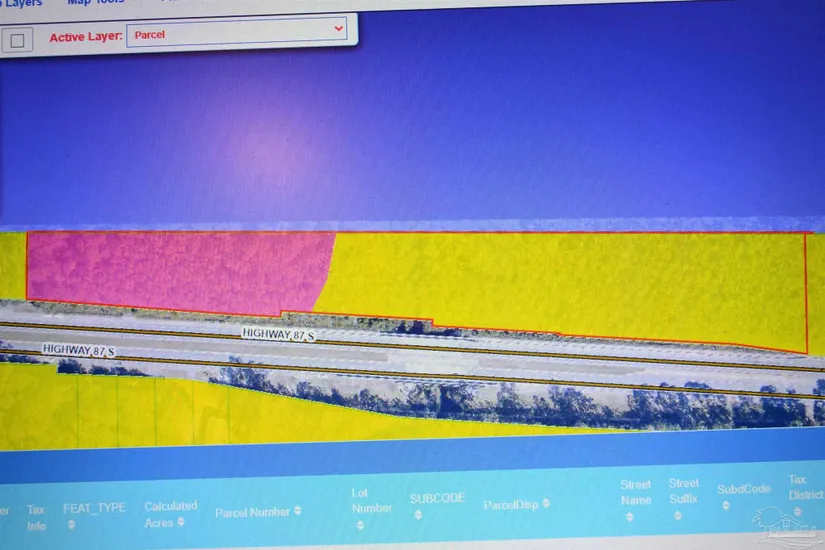Open the Active Layer Parcel dropdown
825x550 pixels.
pyautogui.click(x=237, y=32)
